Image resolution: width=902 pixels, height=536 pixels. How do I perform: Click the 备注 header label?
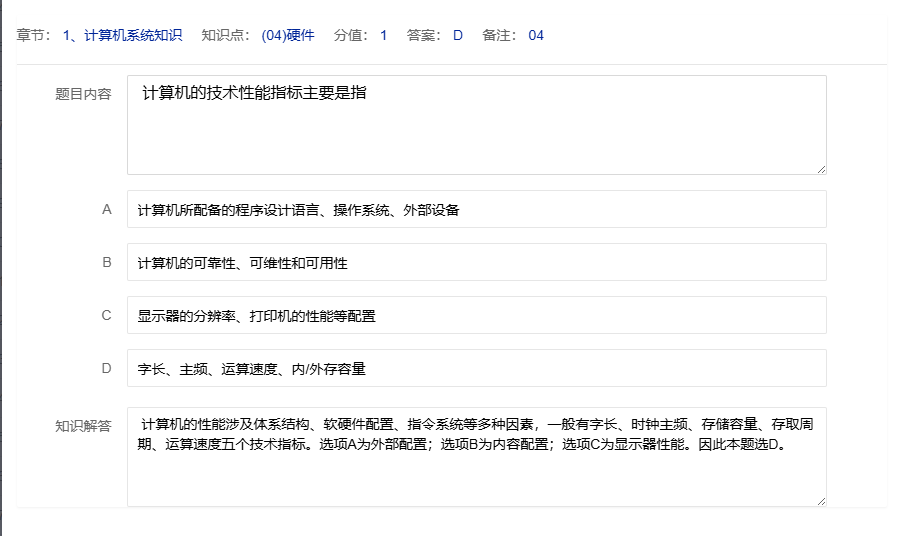499,36
